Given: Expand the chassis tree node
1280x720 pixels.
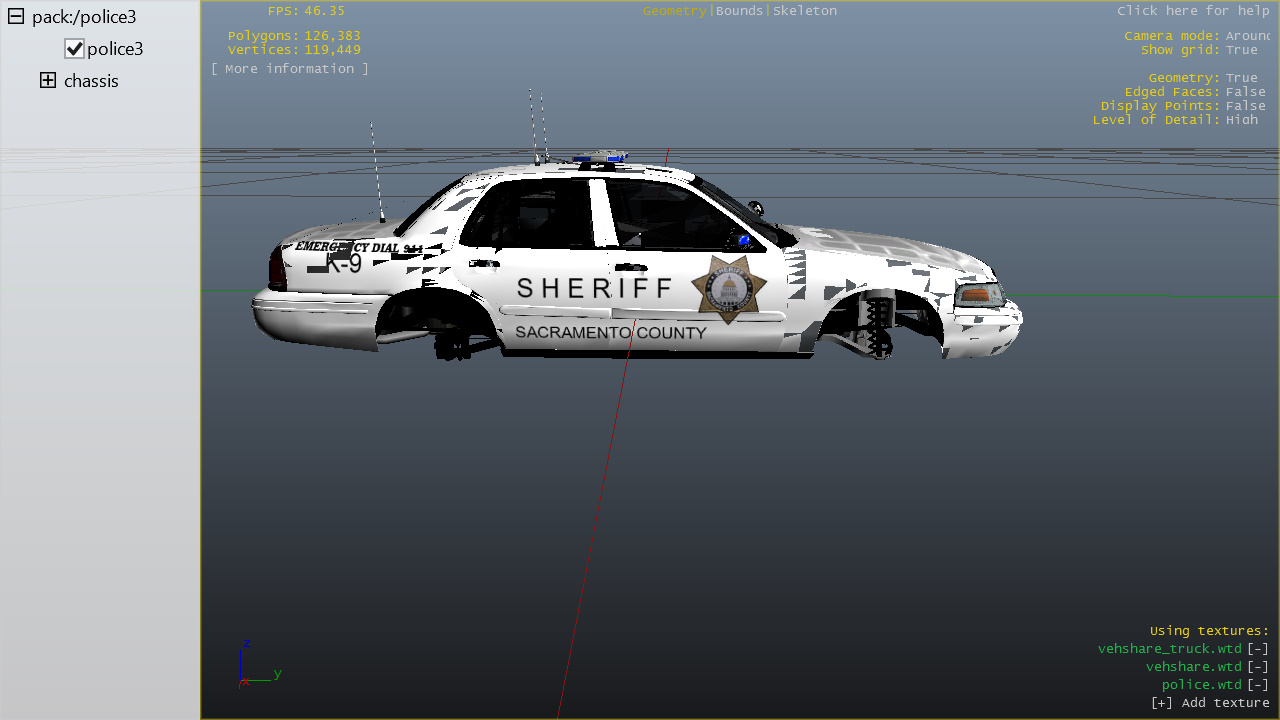Looking at the screenshot, I should [48, 81].
